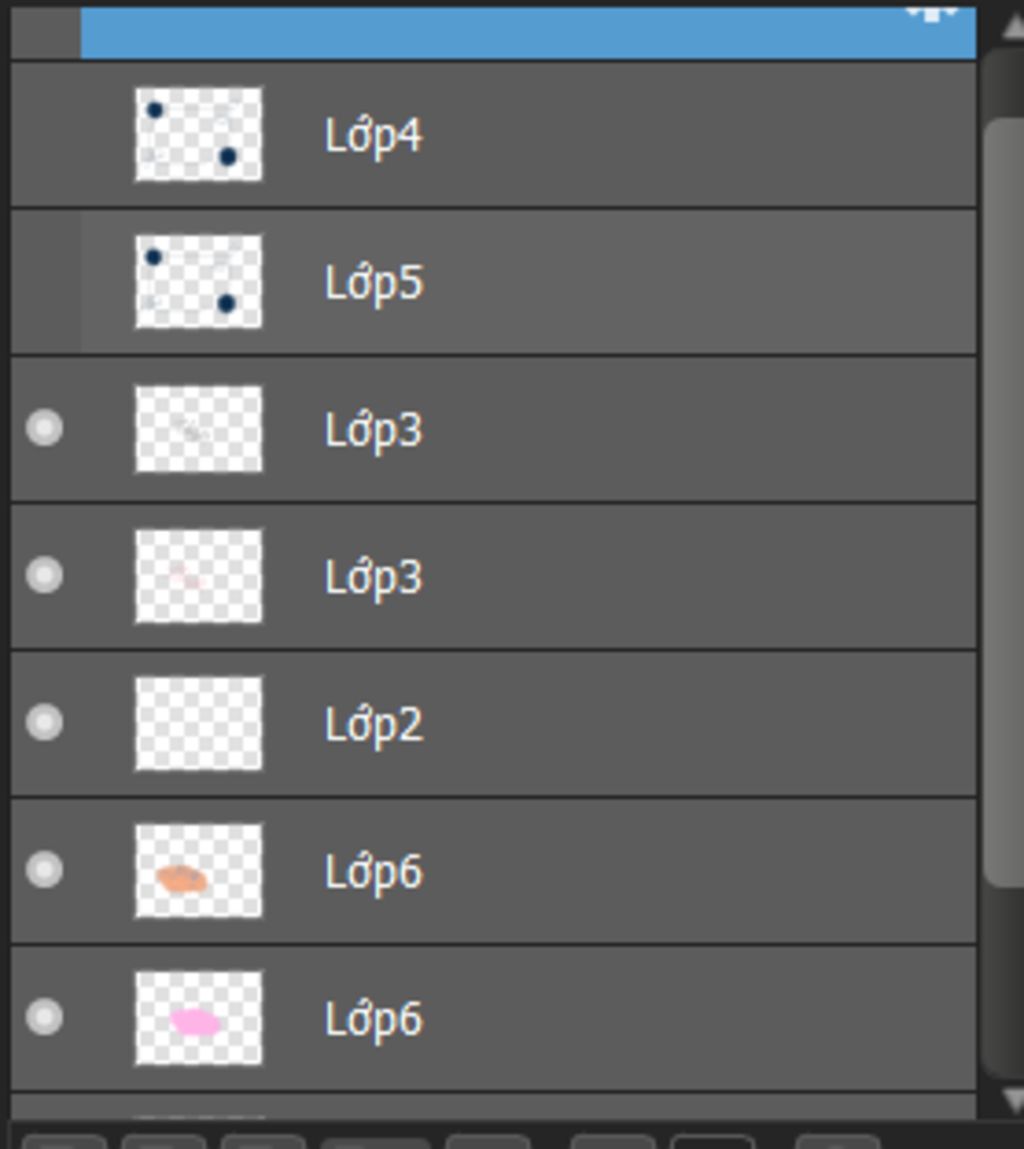Toggle visibility dot of Lớp2 layer
The image size is (1024, 1149).
(44, 723)
